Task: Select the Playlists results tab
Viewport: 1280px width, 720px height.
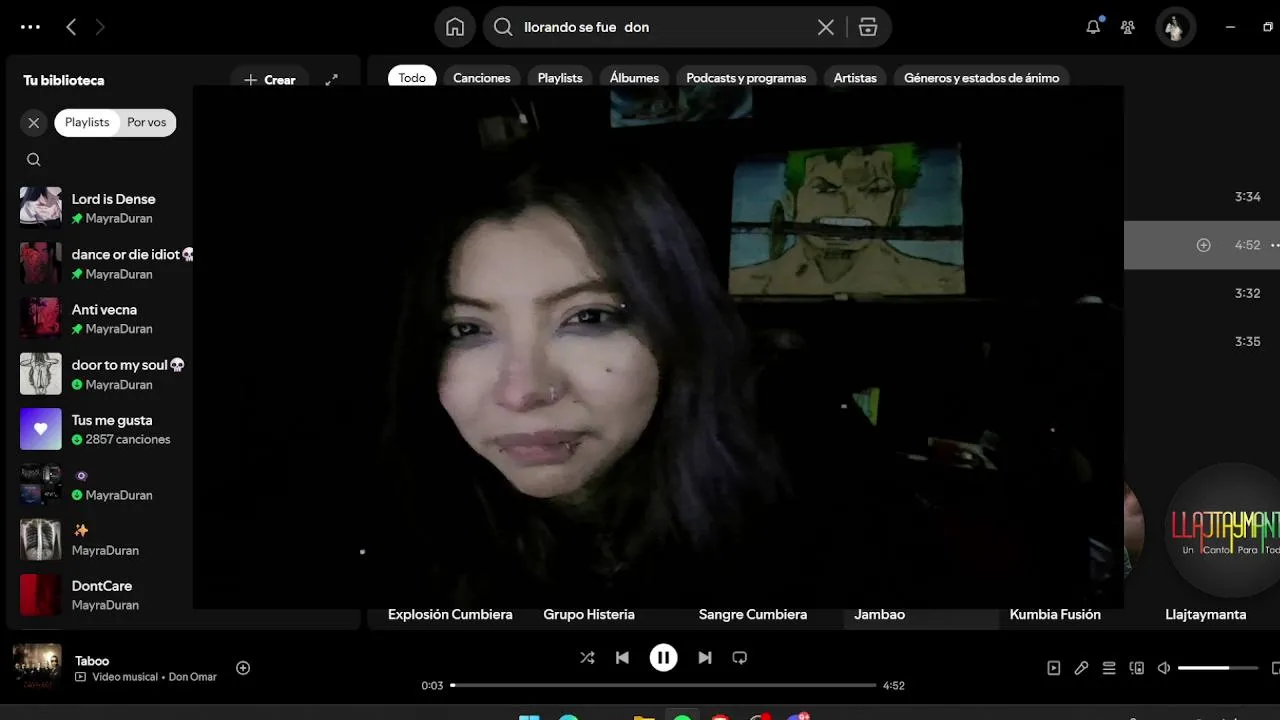Action: (560, 78)
